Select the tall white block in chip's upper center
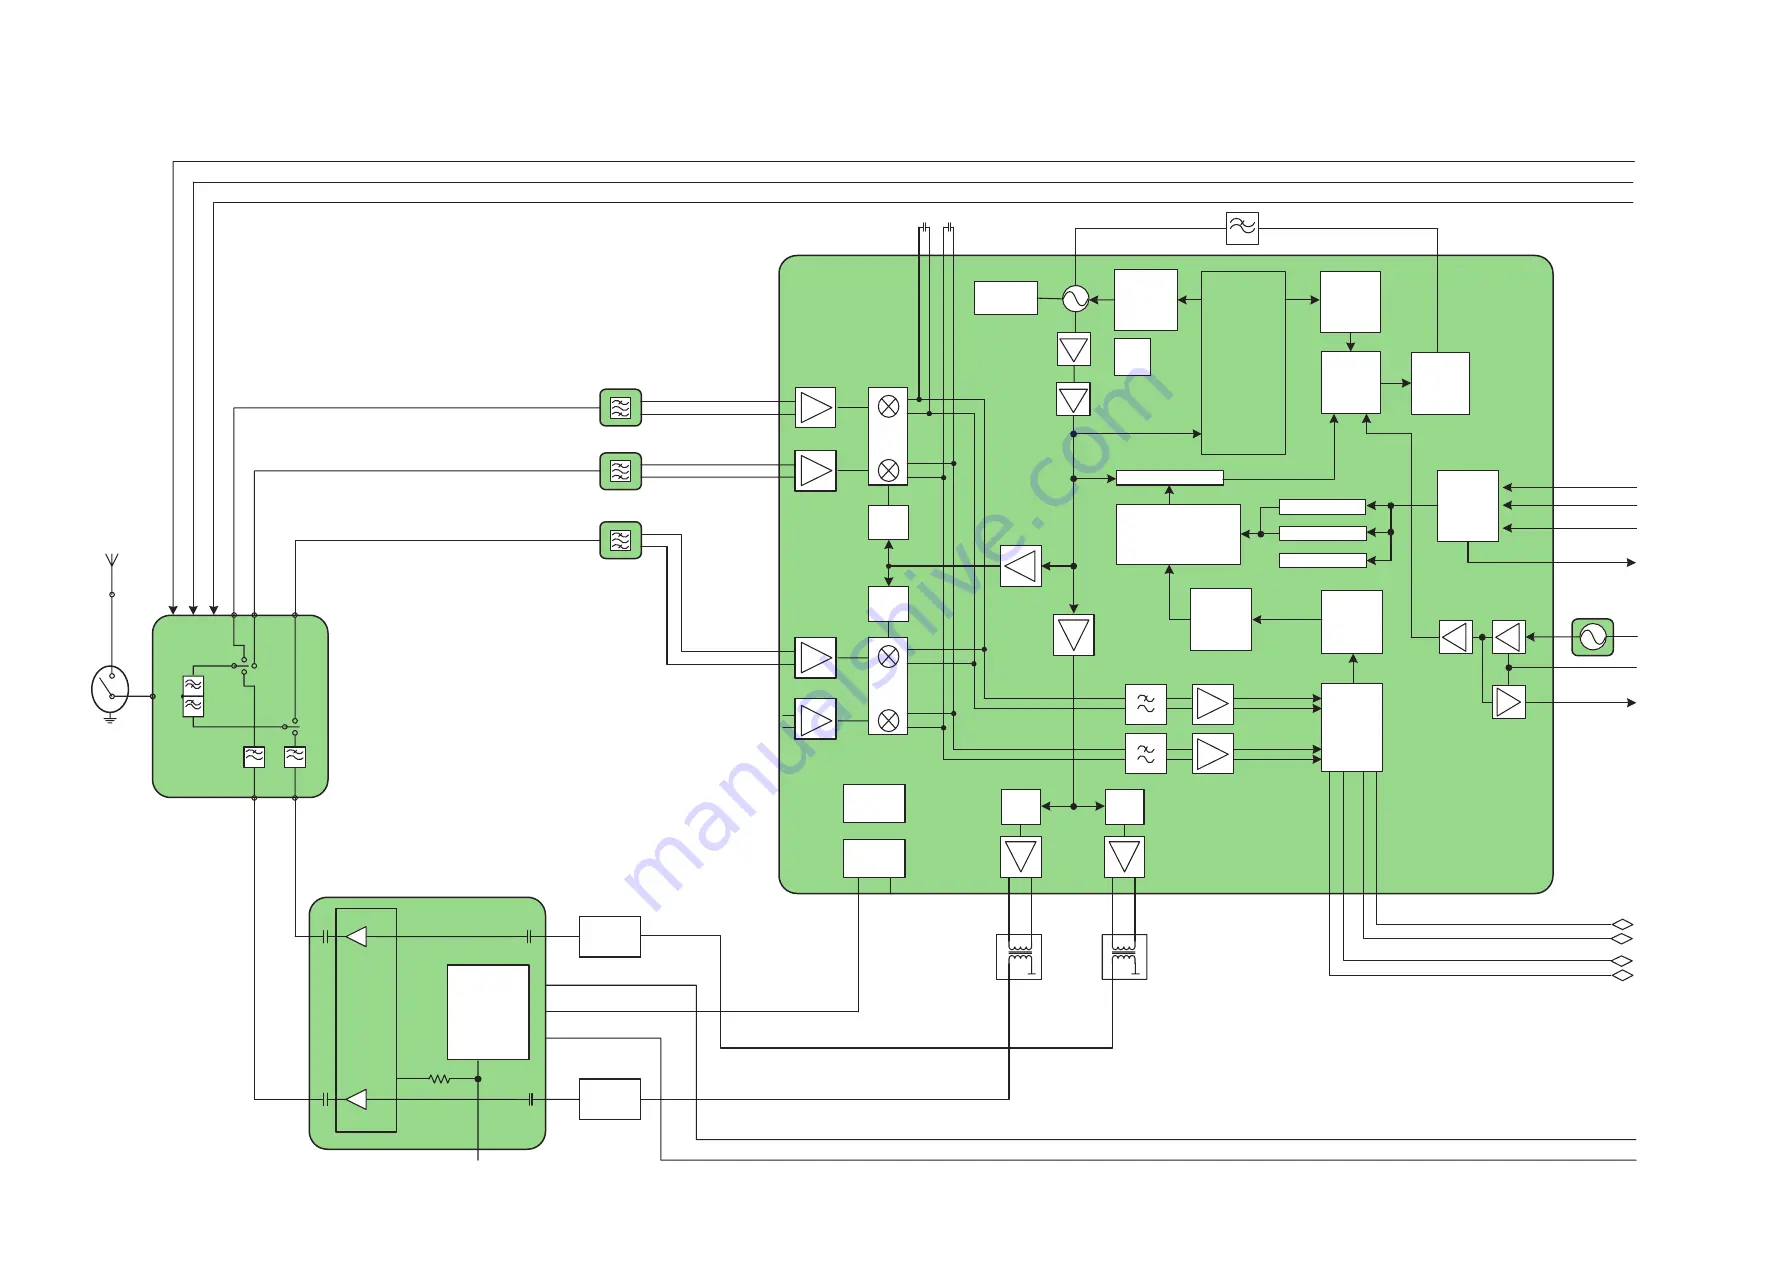The image size is (1787, 1263). tap(1243, 363)
